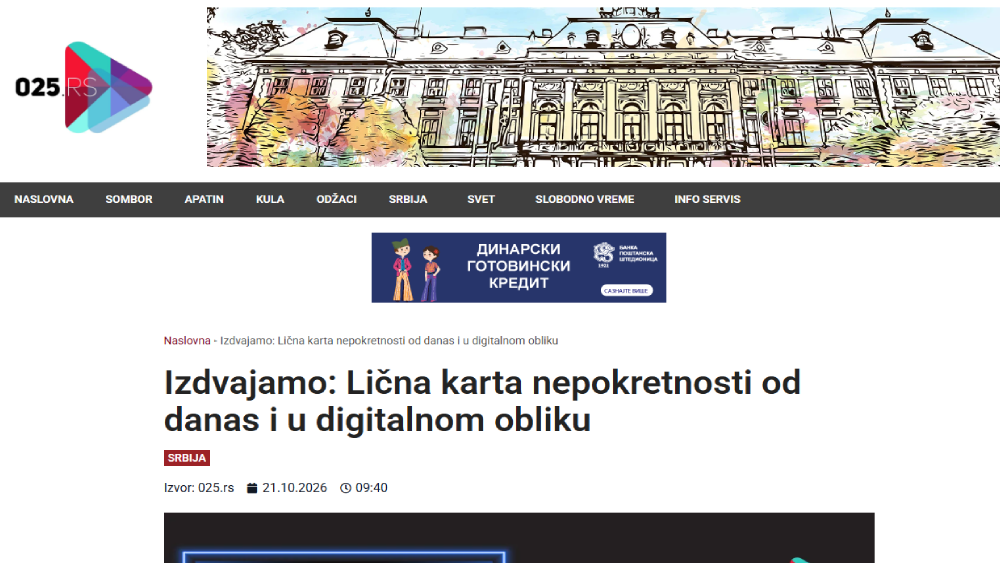Open the Slobodno vreme menu

585,200
